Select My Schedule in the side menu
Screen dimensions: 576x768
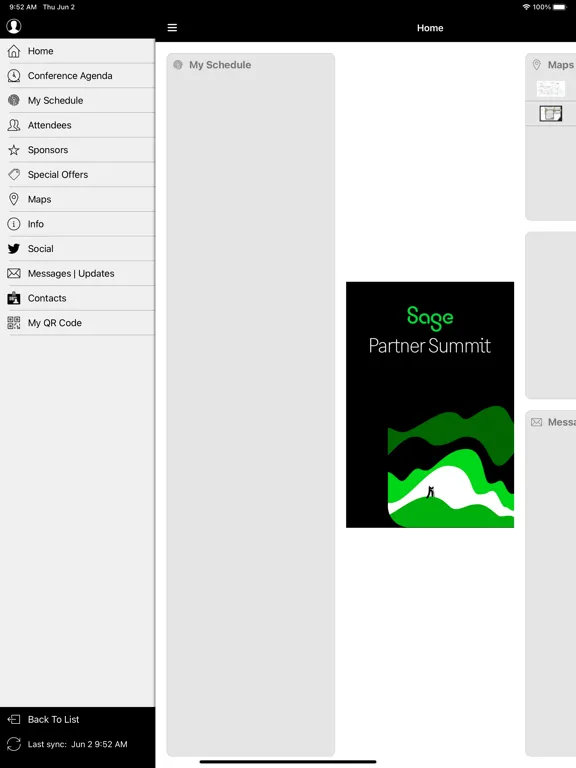click(77, 100)
